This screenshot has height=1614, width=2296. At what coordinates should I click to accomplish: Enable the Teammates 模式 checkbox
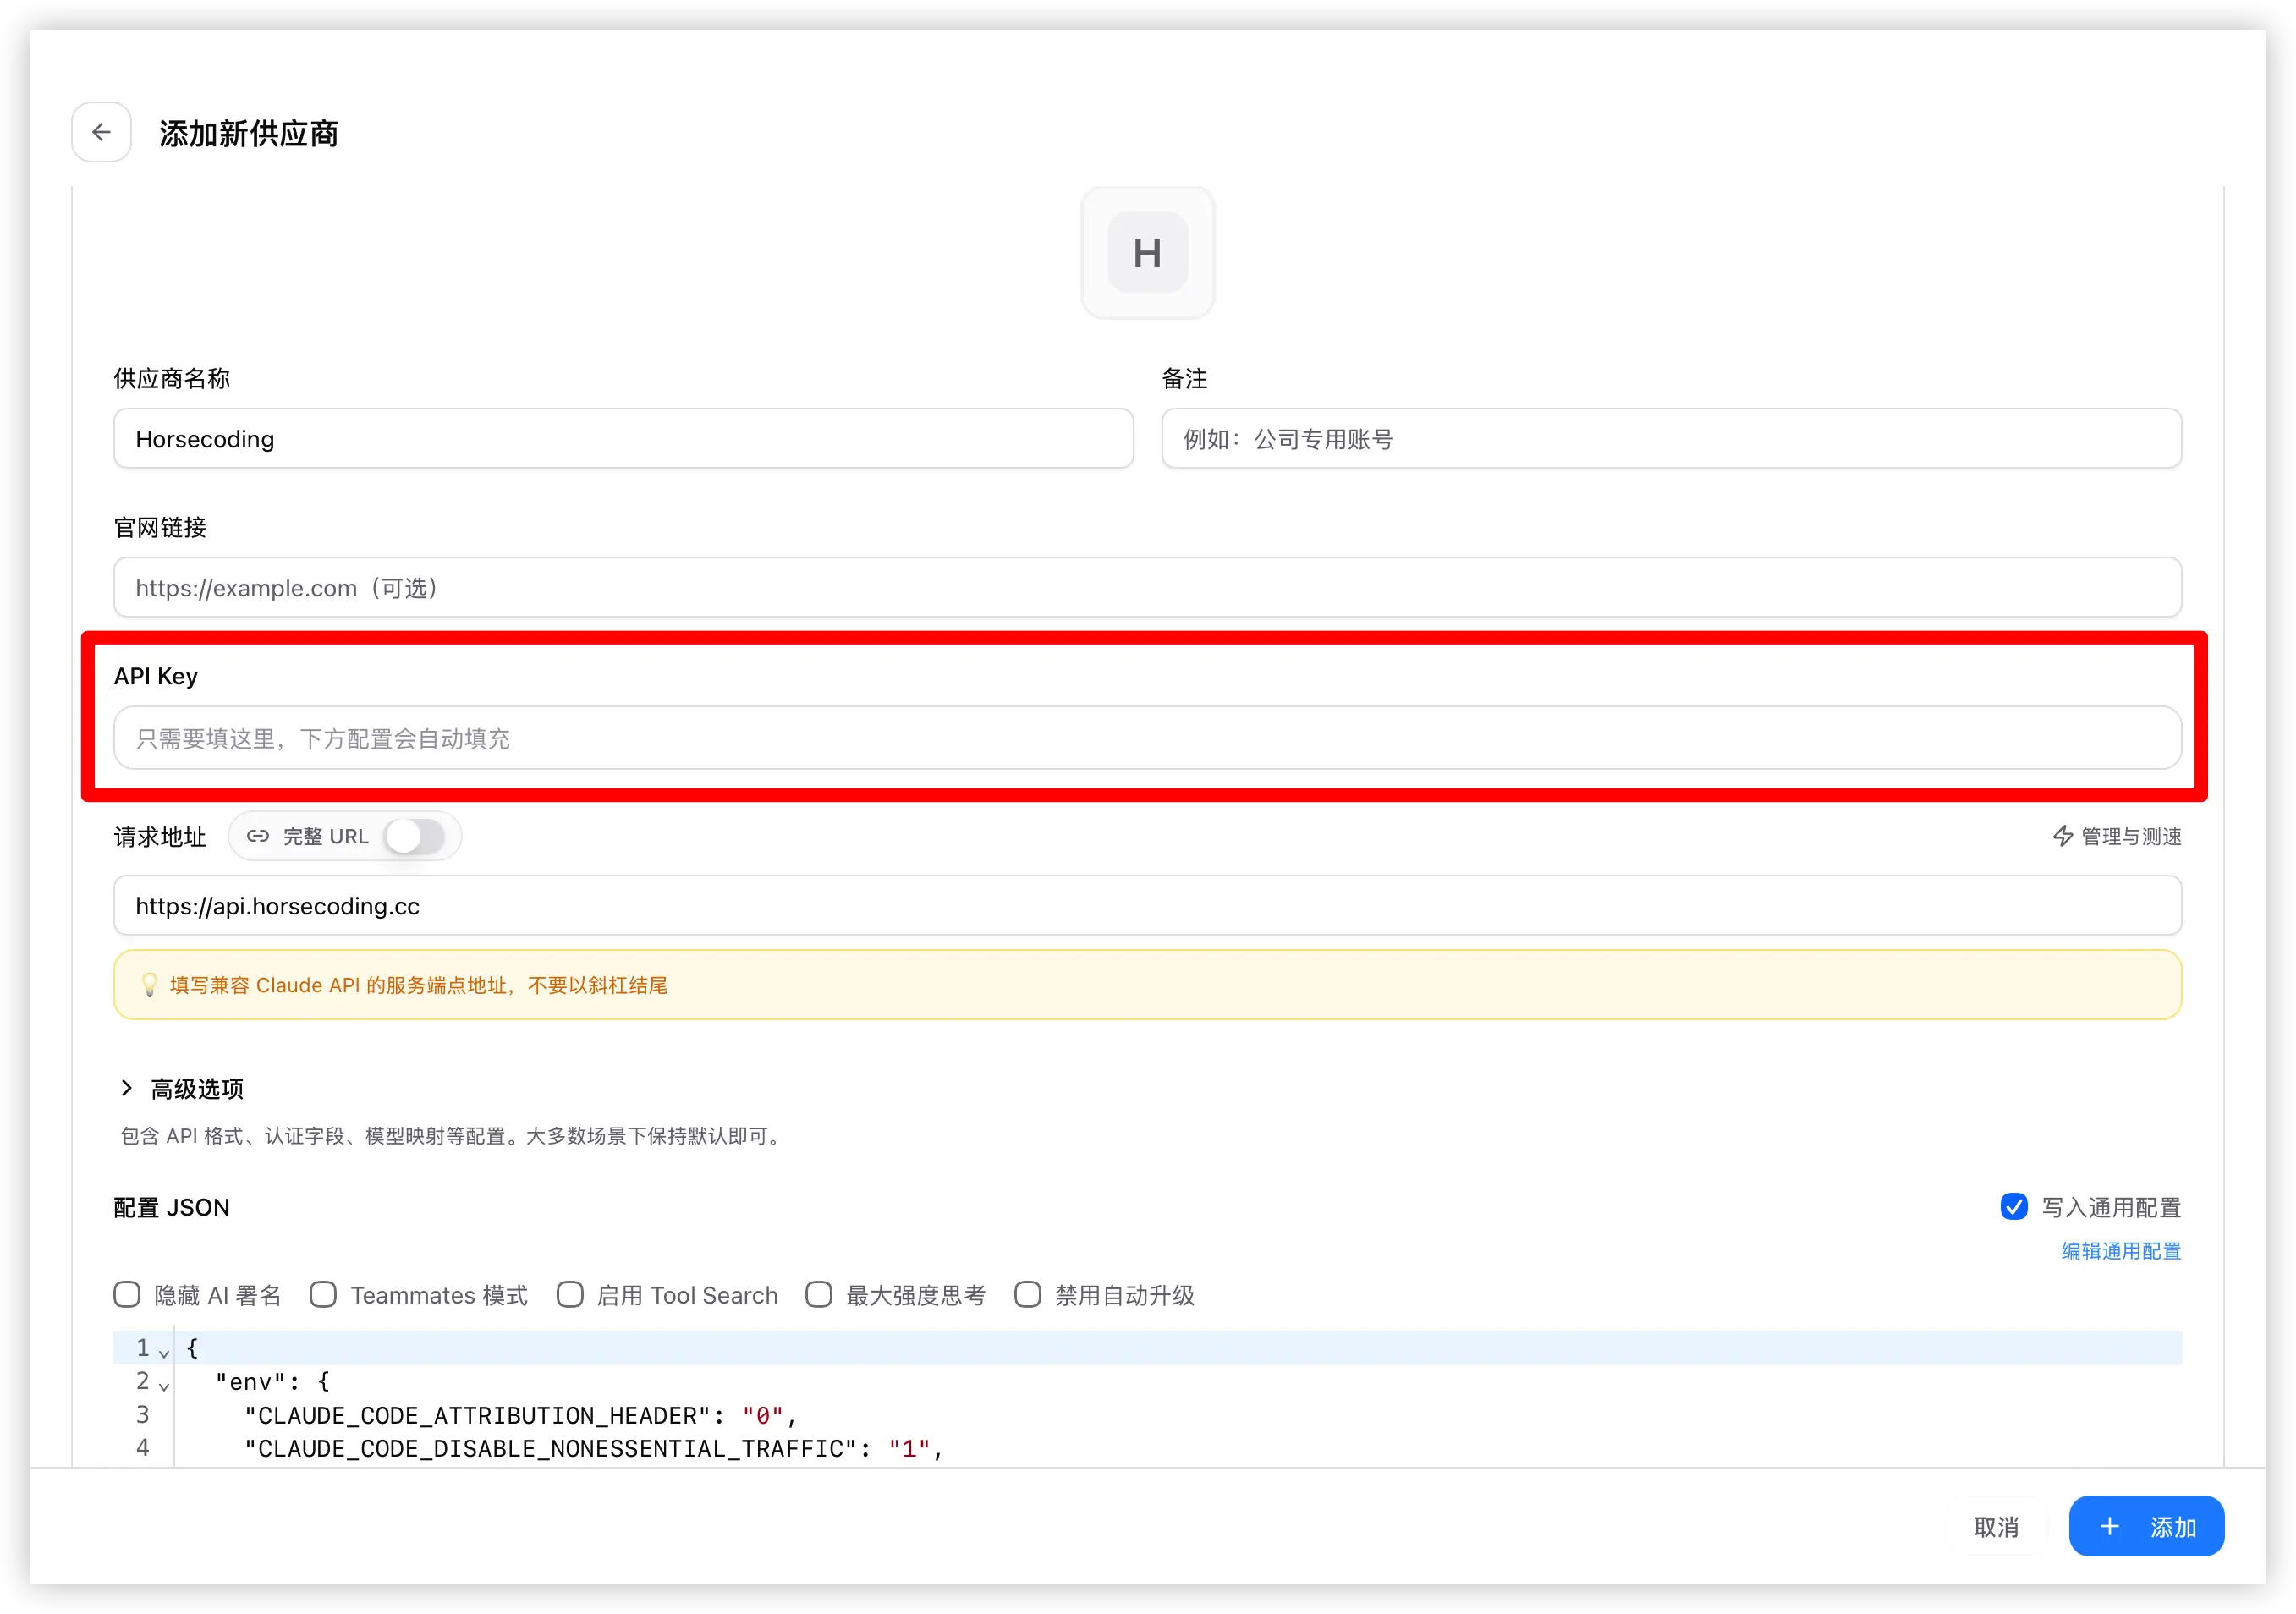tap(323, 1295)
